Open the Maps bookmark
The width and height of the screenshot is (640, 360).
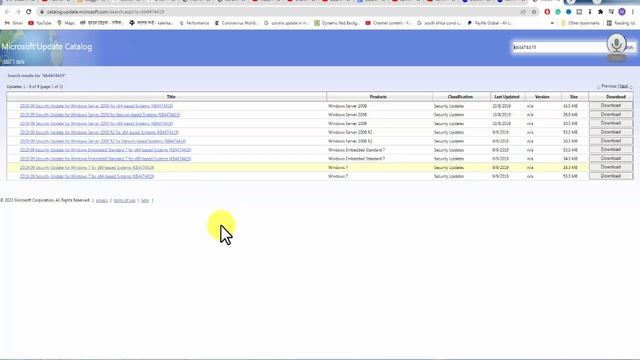tap(66, 23)
